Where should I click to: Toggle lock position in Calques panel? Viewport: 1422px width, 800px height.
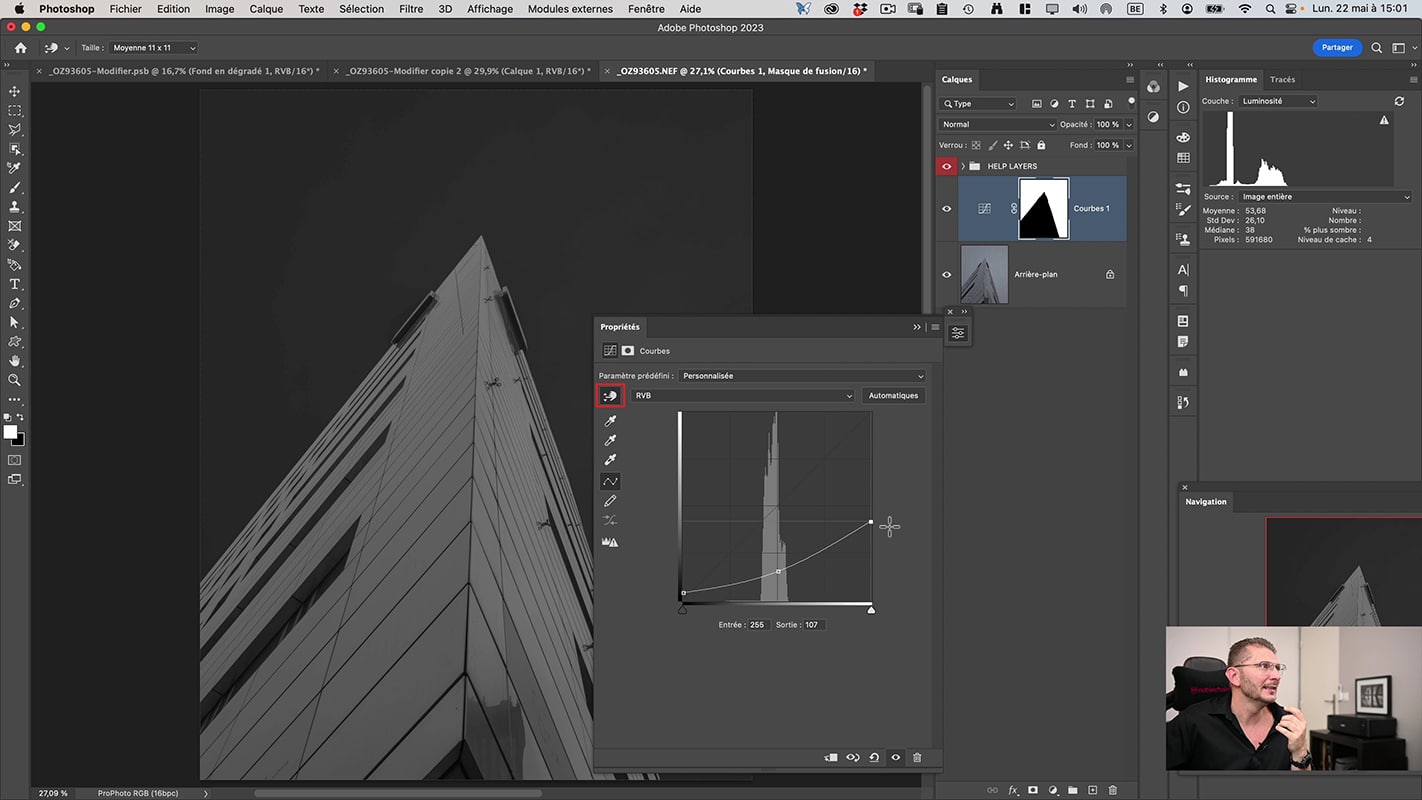(x=1008, y=145)
